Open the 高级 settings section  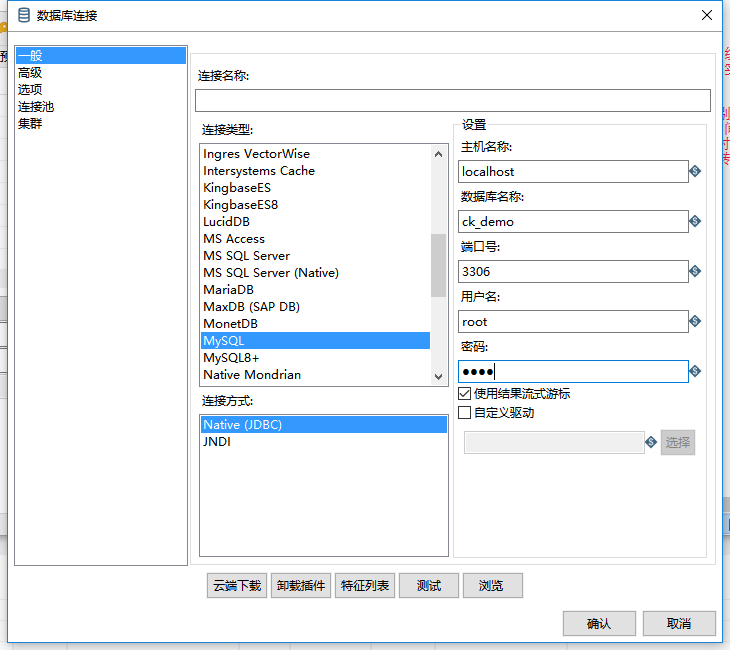[x=30, y=73]
